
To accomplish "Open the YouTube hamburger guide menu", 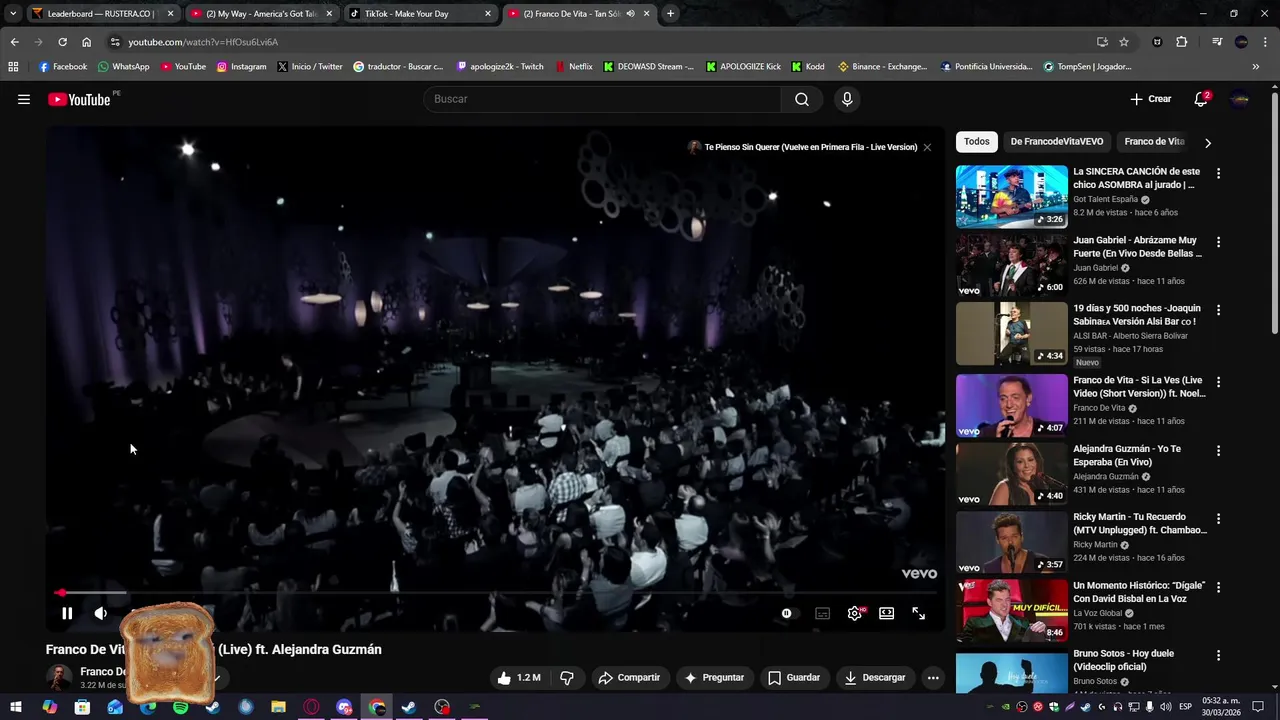I will coord(24,99).
